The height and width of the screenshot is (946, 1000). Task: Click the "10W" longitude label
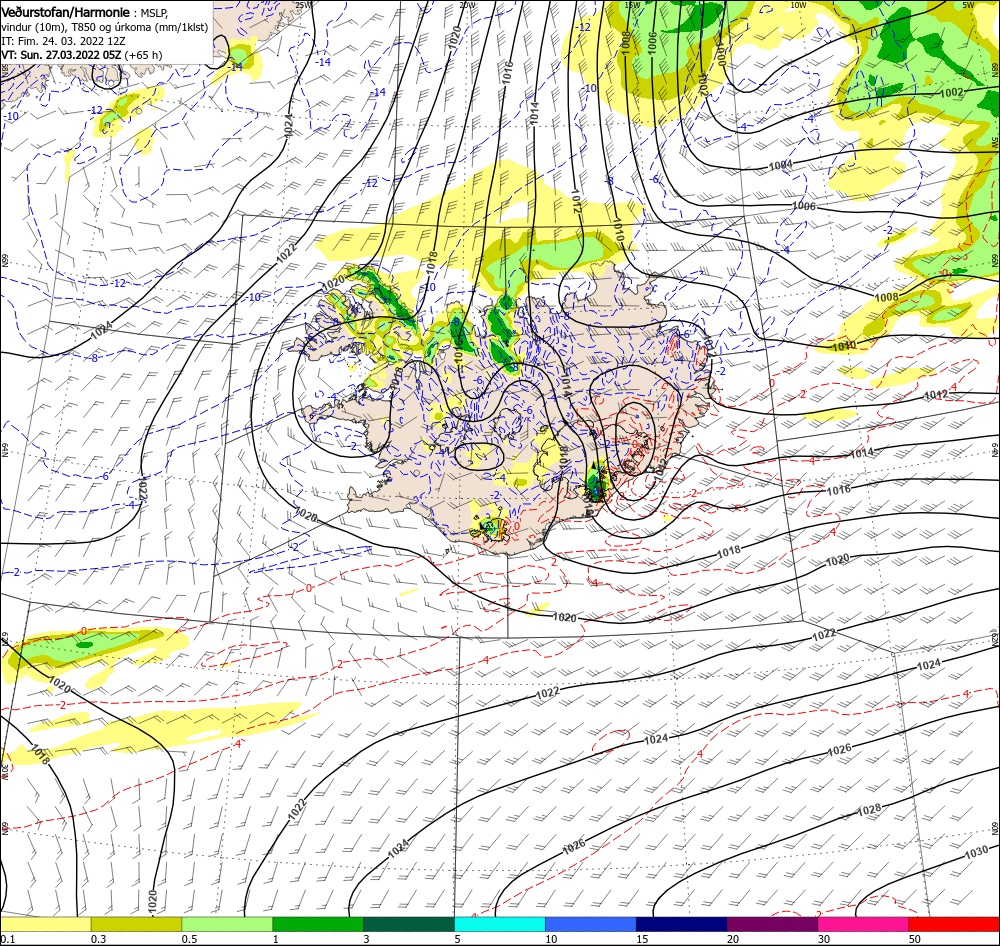tap(798, 4)
